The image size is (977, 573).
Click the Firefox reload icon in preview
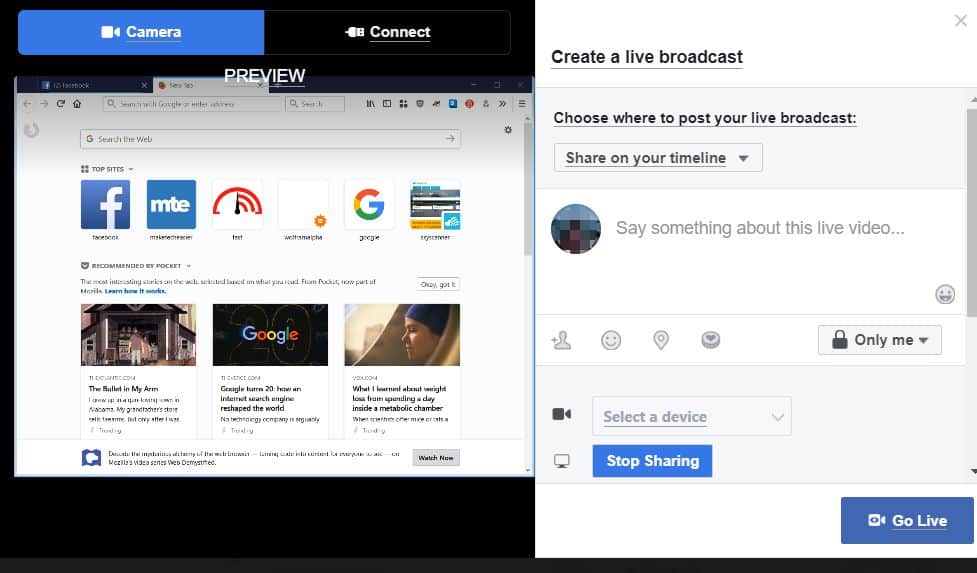60,104
